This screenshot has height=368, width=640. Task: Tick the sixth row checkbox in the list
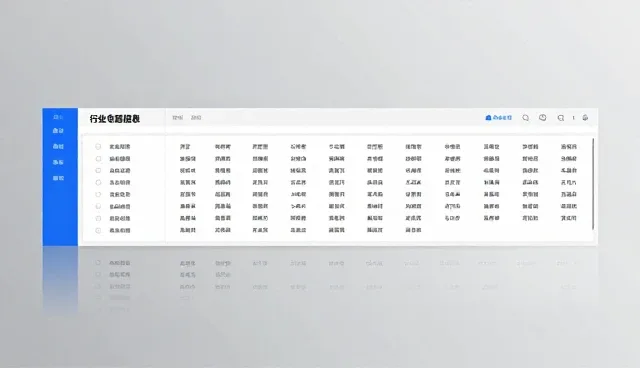[x=98, y=206]
